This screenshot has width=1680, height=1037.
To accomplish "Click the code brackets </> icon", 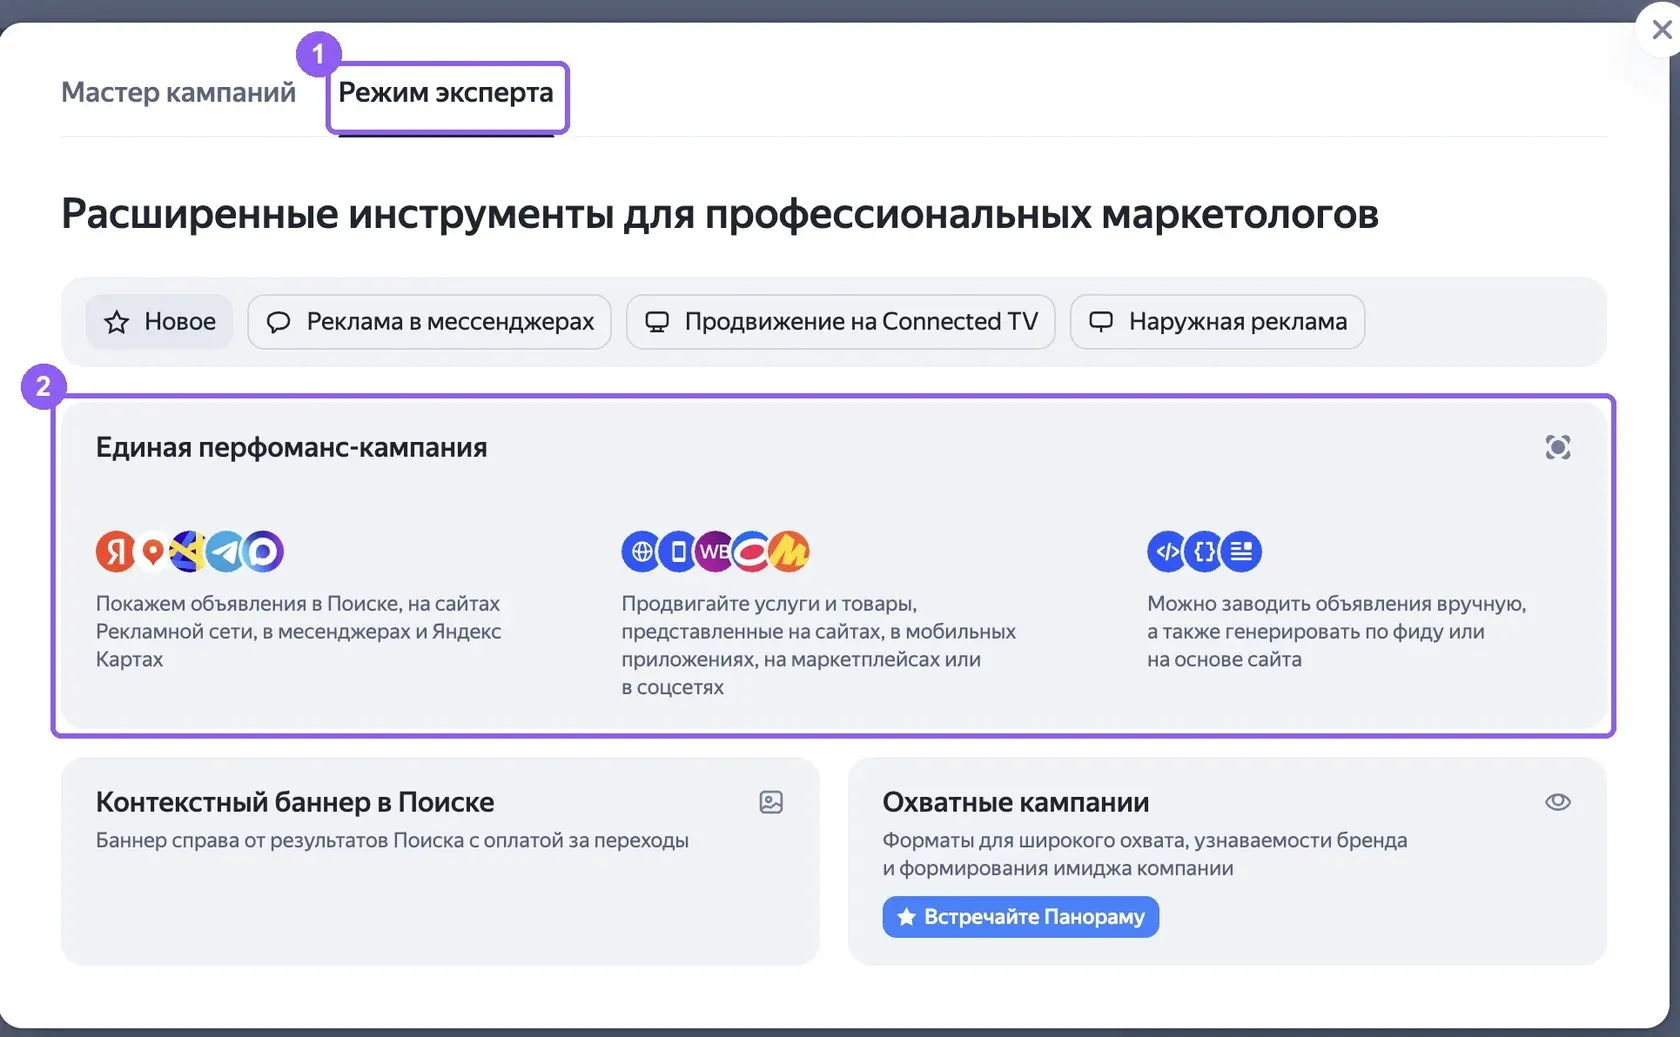I will click(x=1166, y=551).
